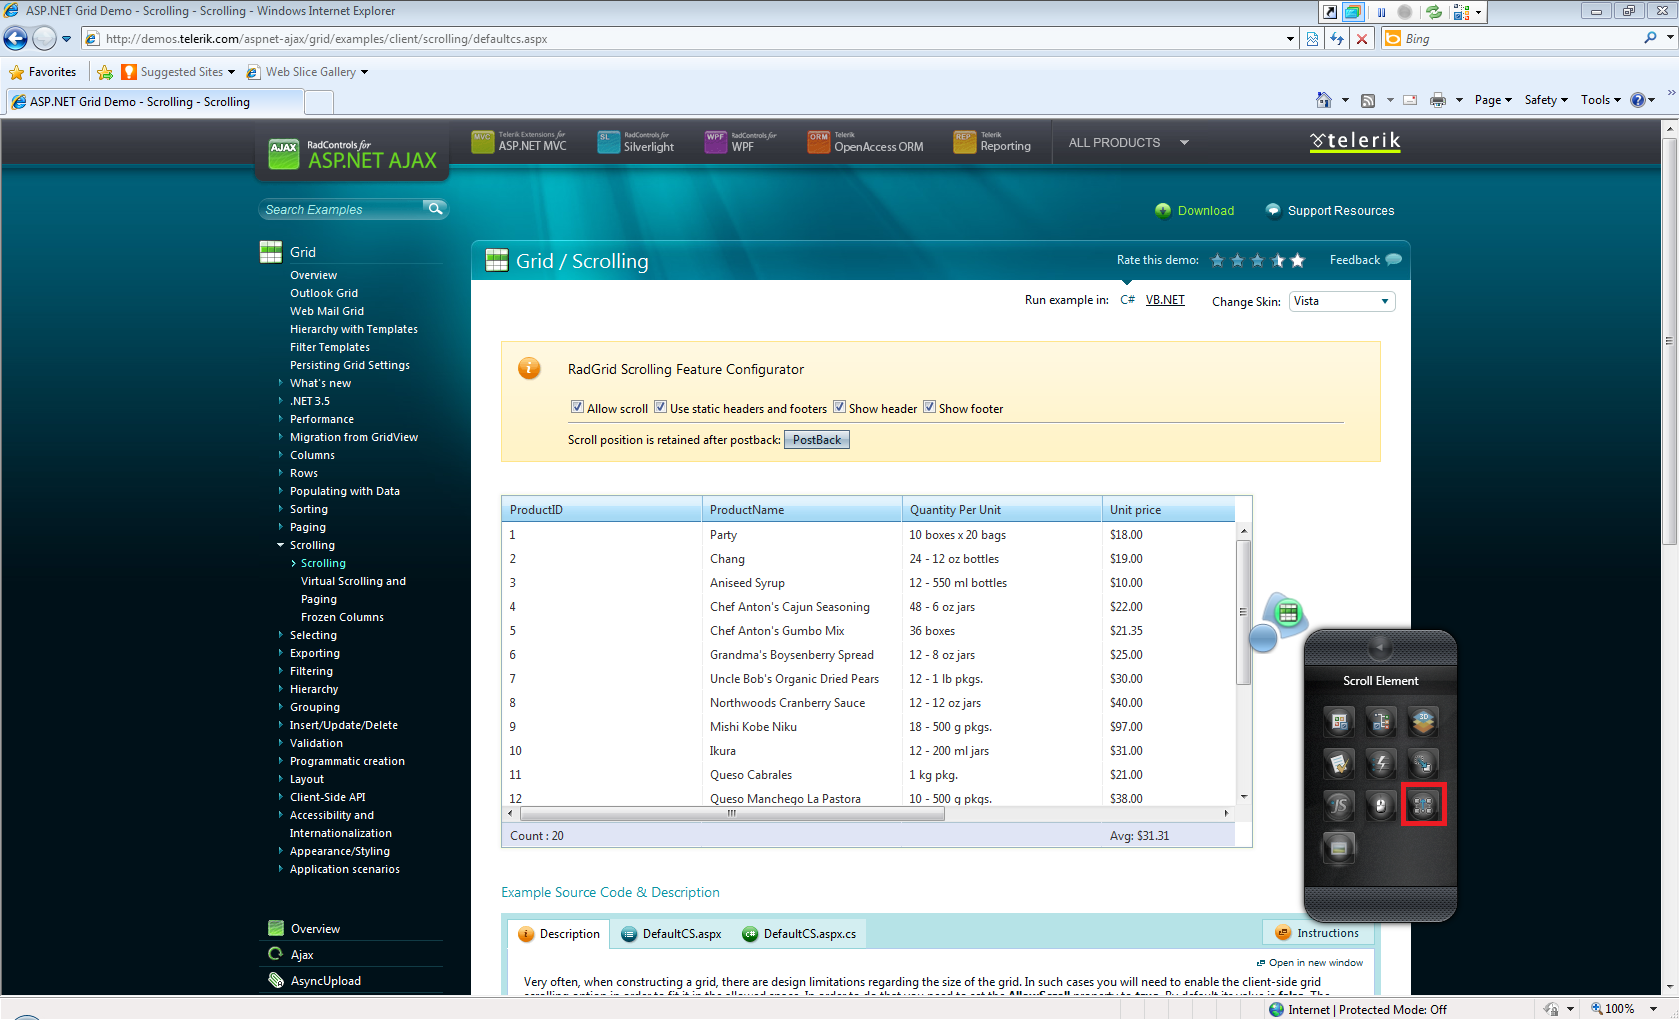Image resolution: width=1679 pixels, height=1020 pixels.
Task: Uncheck the Show header checkbox
Action: pos(840,407)
